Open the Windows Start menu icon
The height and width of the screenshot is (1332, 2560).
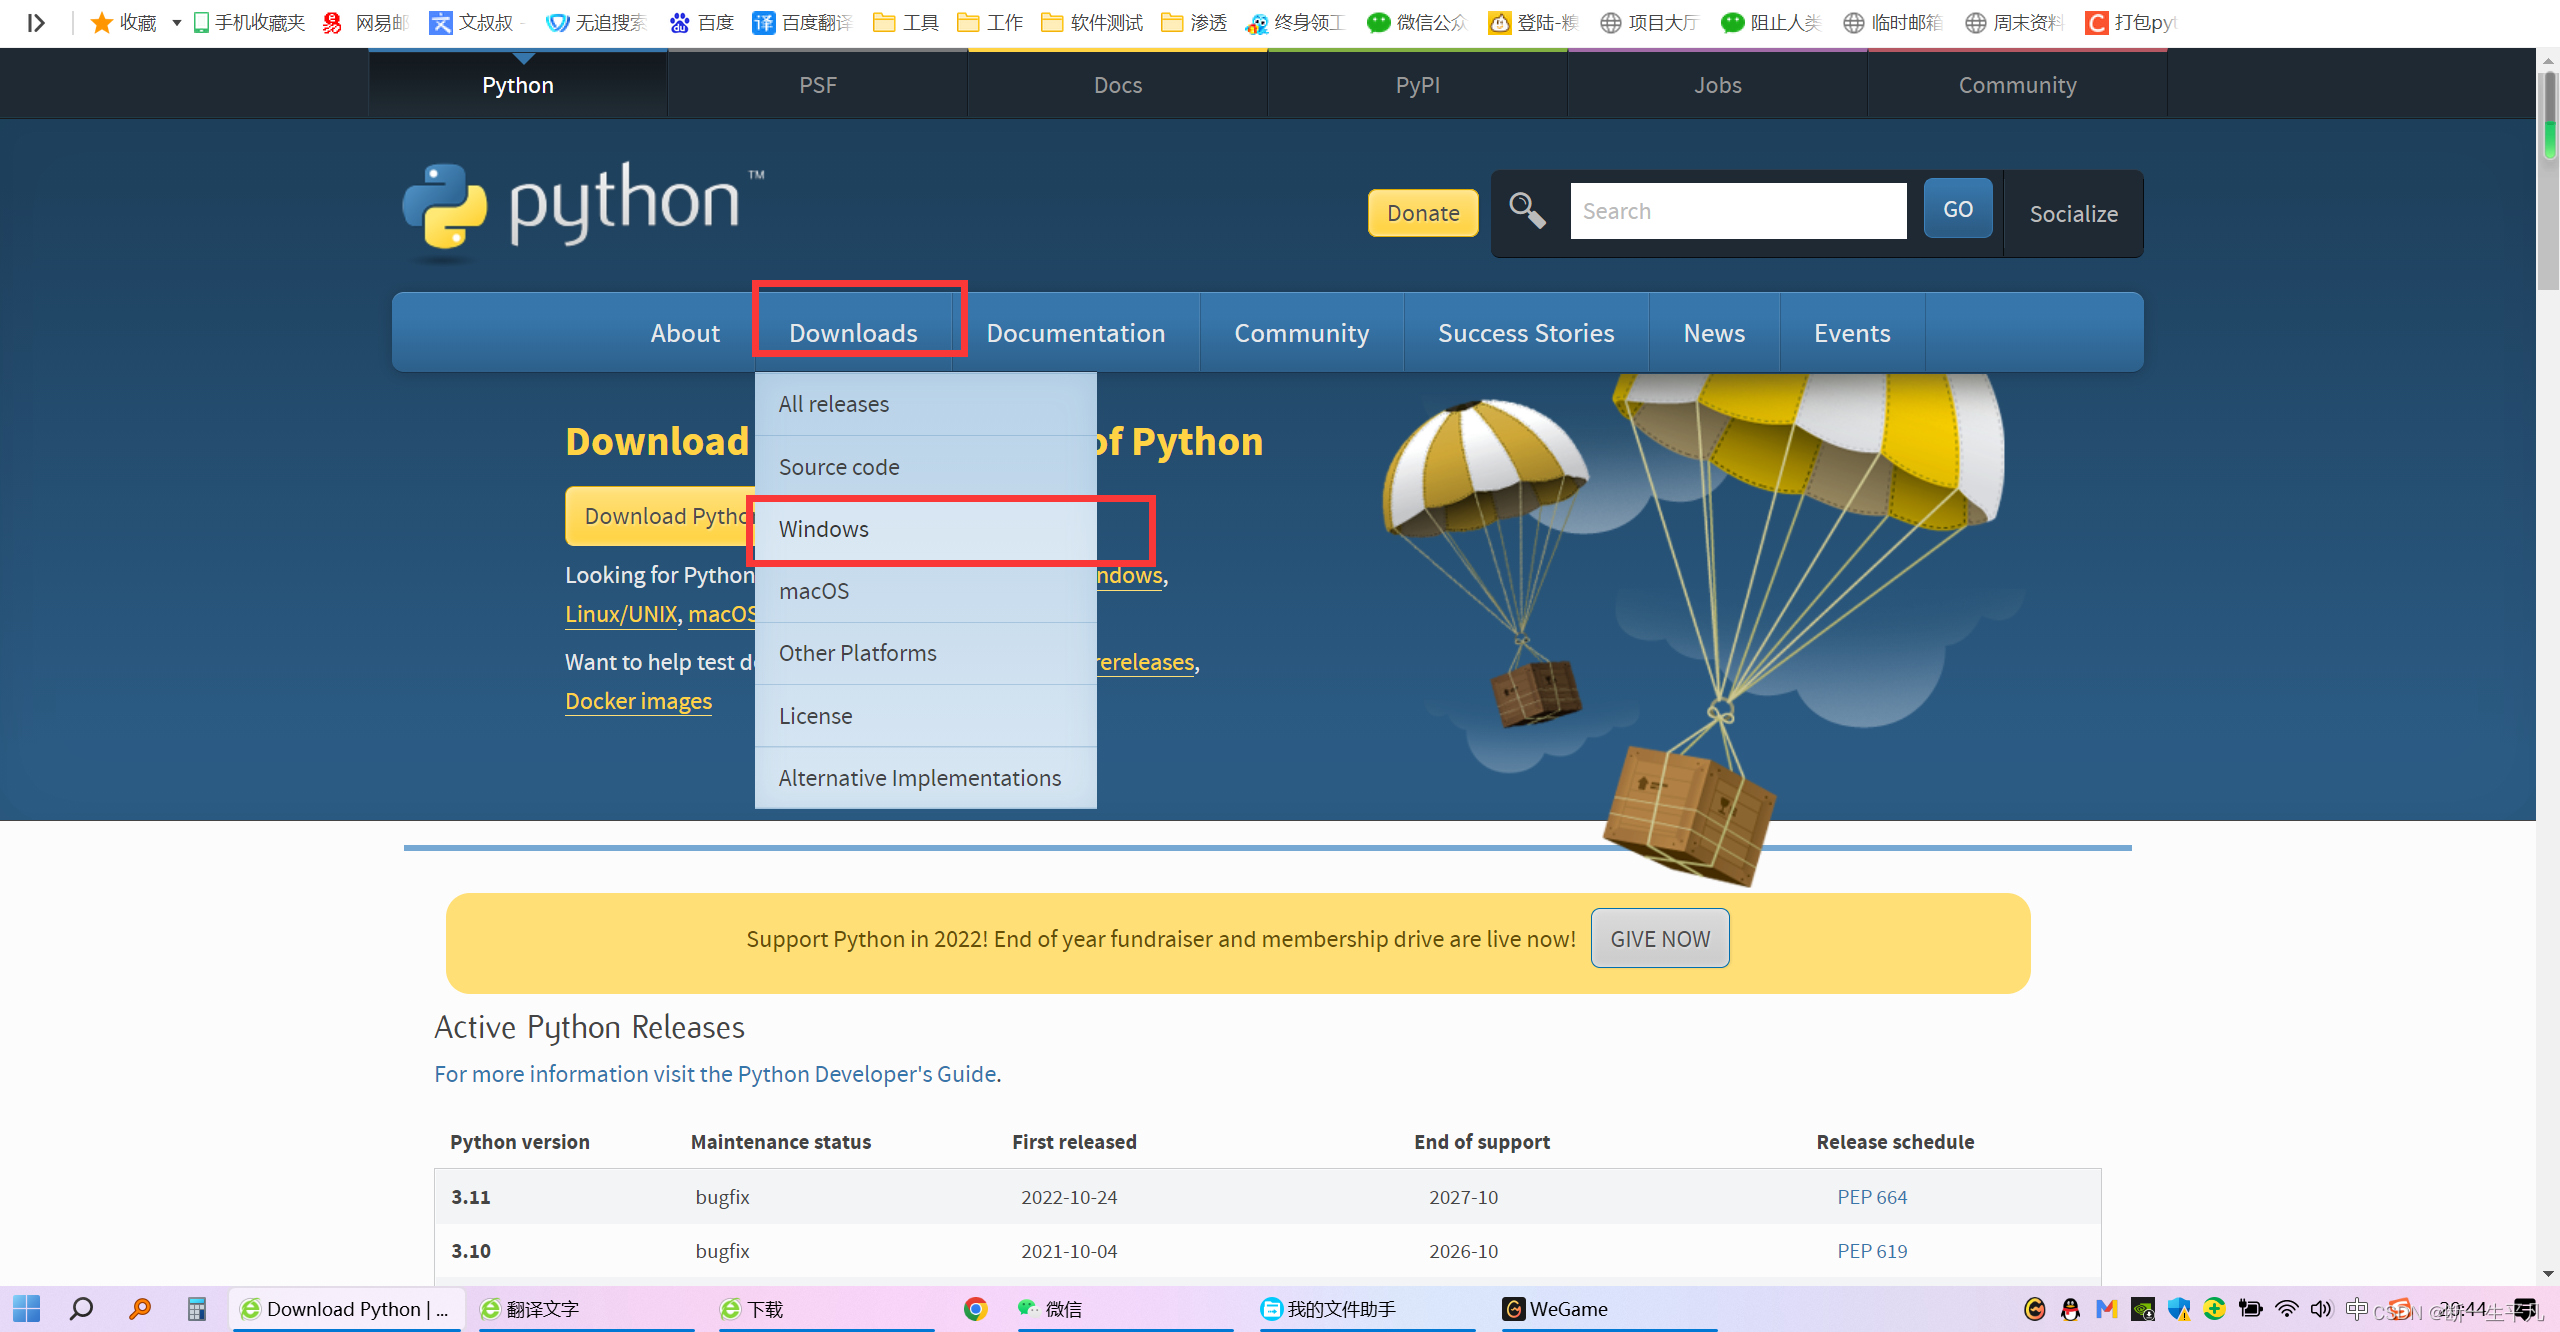pos(27,1308)
